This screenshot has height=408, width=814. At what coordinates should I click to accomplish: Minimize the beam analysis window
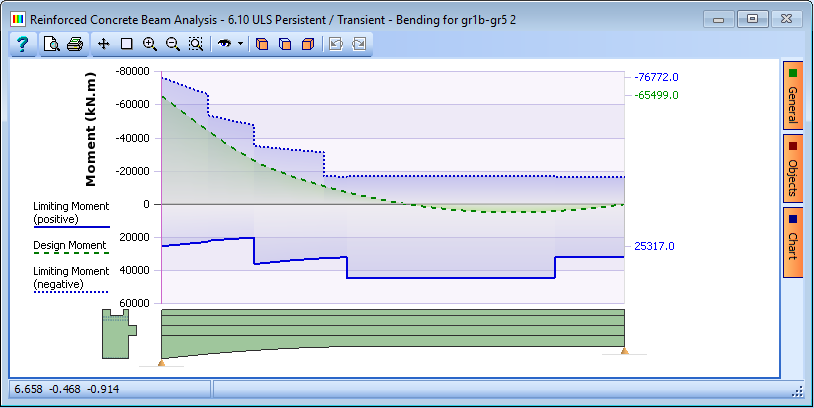[x=718, y=20]
